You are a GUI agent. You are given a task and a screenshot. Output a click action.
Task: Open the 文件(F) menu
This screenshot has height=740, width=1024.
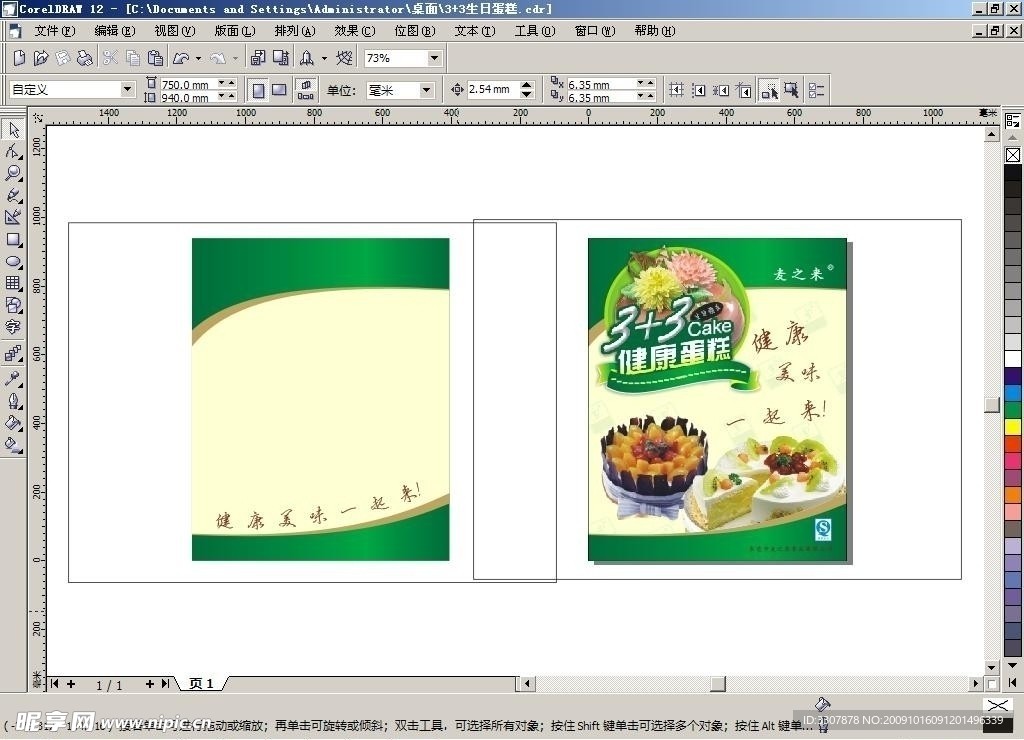click(55, 31)
